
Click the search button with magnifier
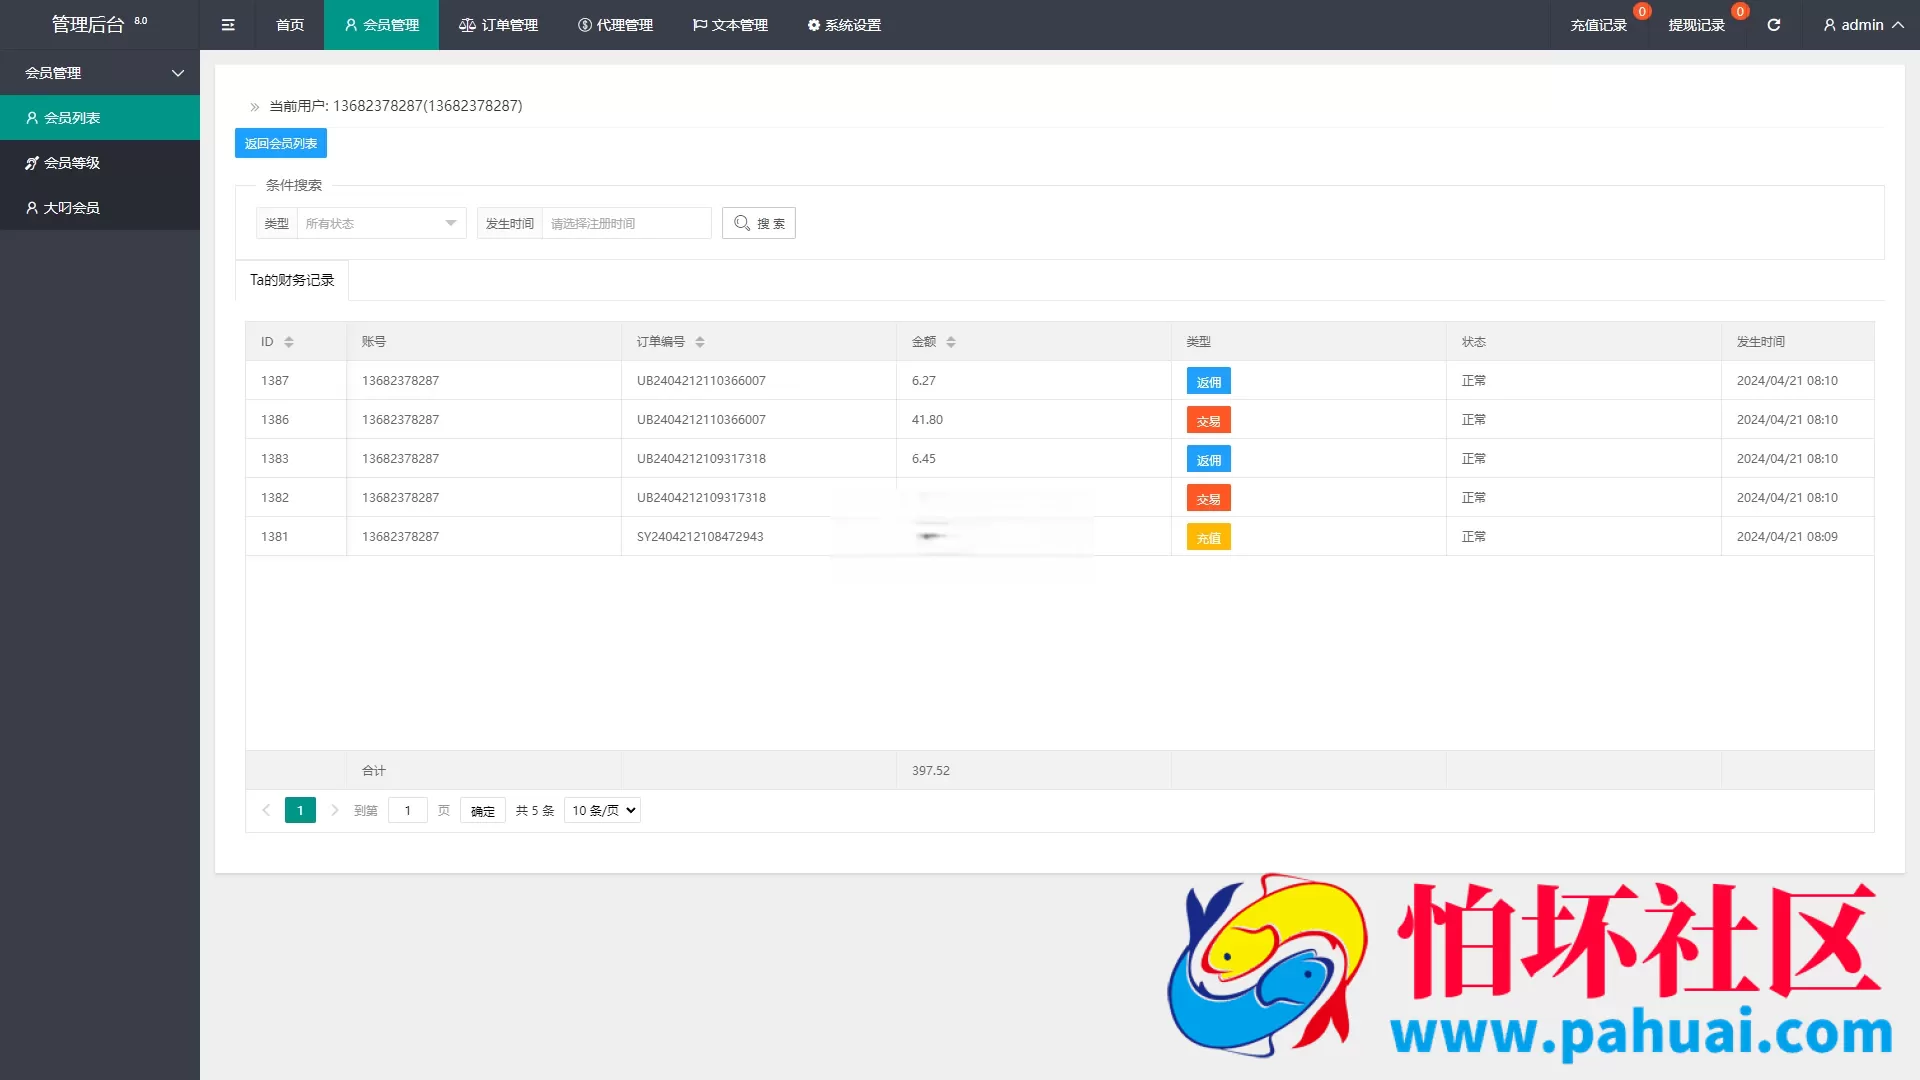point(759,223)
